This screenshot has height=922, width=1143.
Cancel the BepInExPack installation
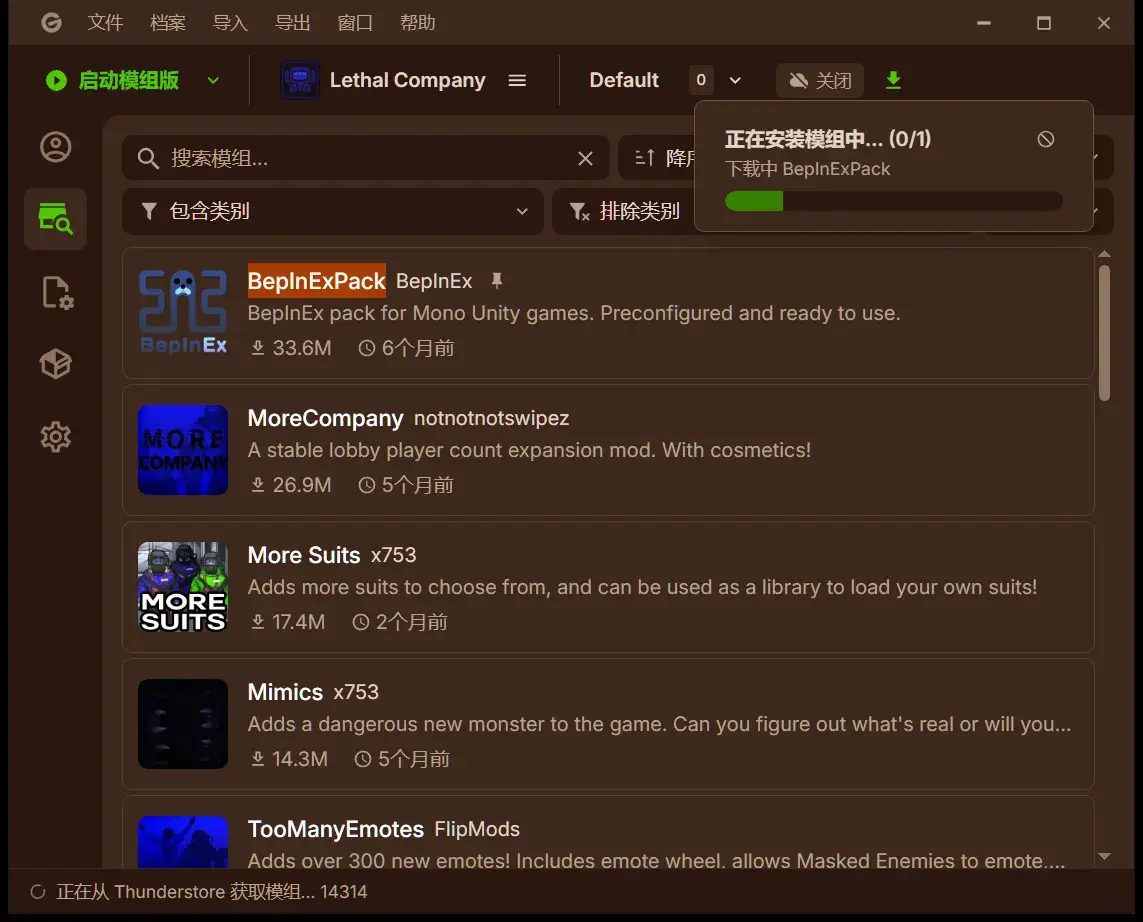(x=1045, y=139)
